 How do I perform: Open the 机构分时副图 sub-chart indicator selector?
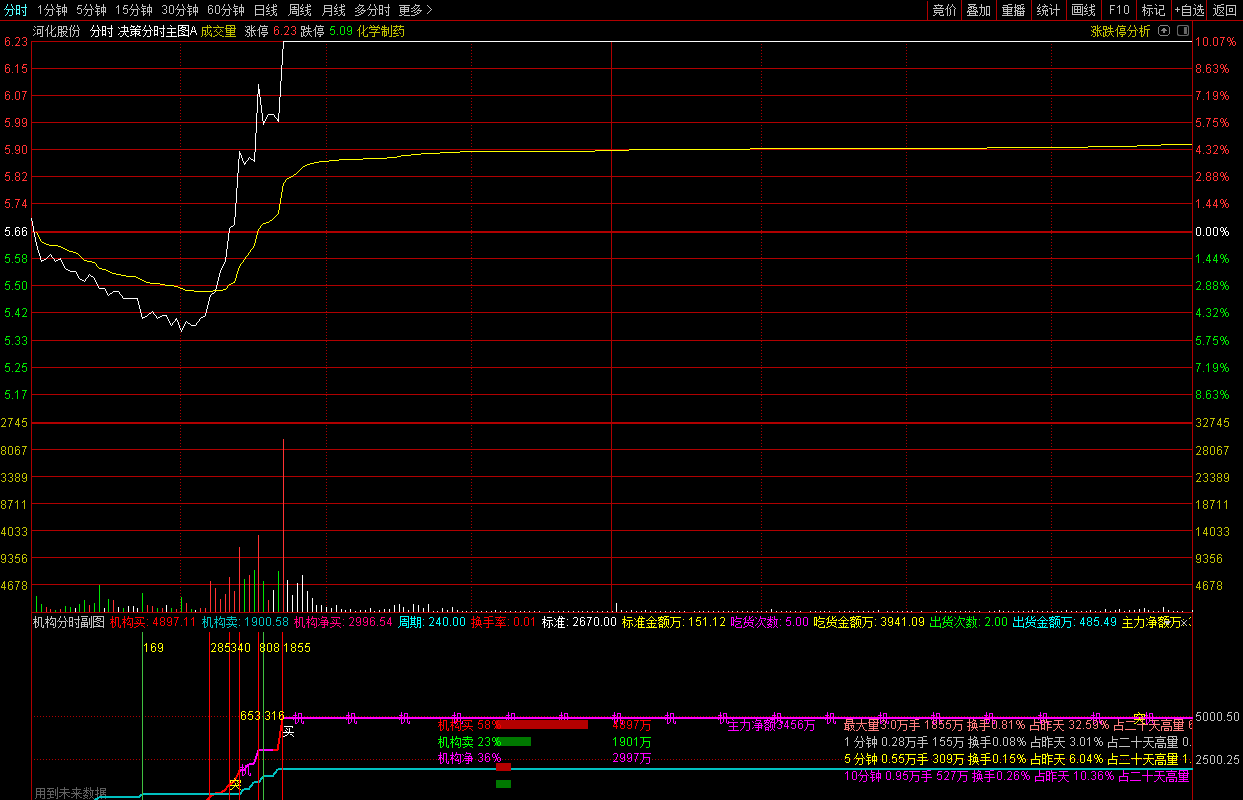(68, 622)
